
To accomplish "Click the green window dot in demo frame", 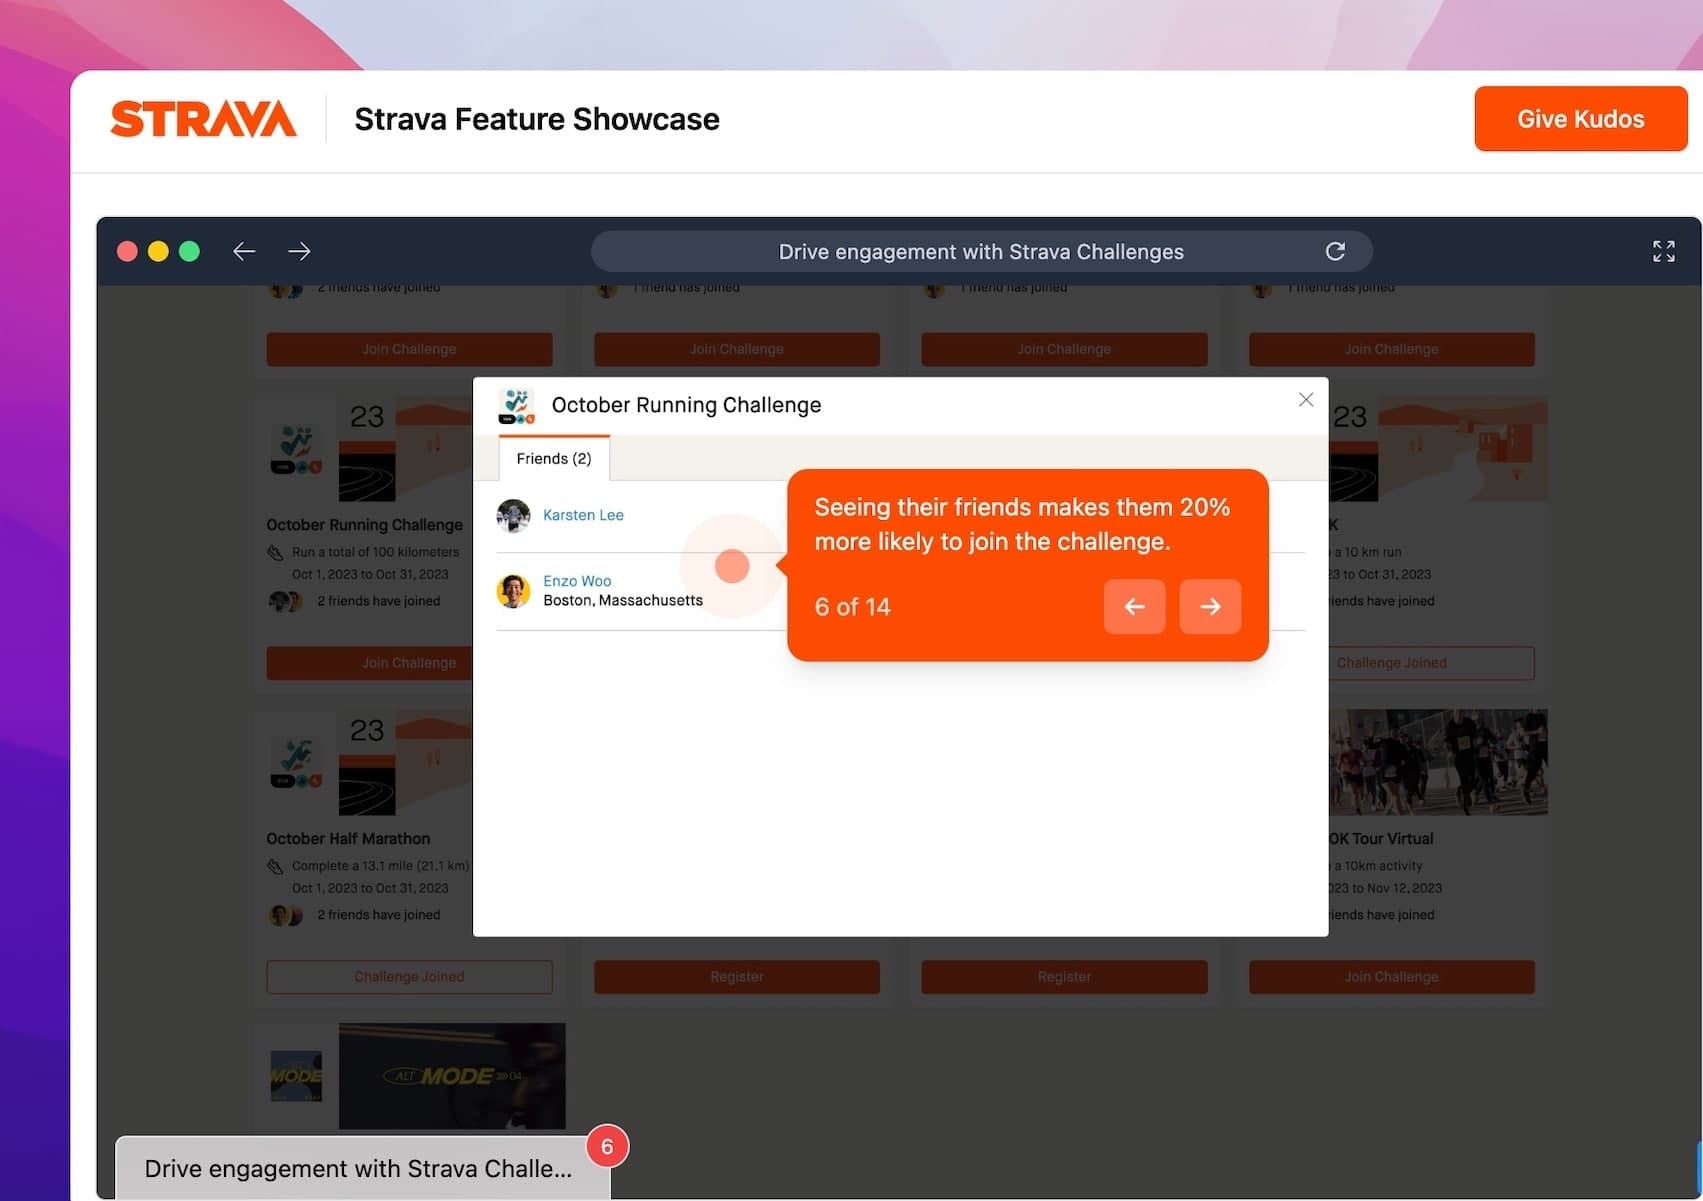I will [x=189, y=251].
